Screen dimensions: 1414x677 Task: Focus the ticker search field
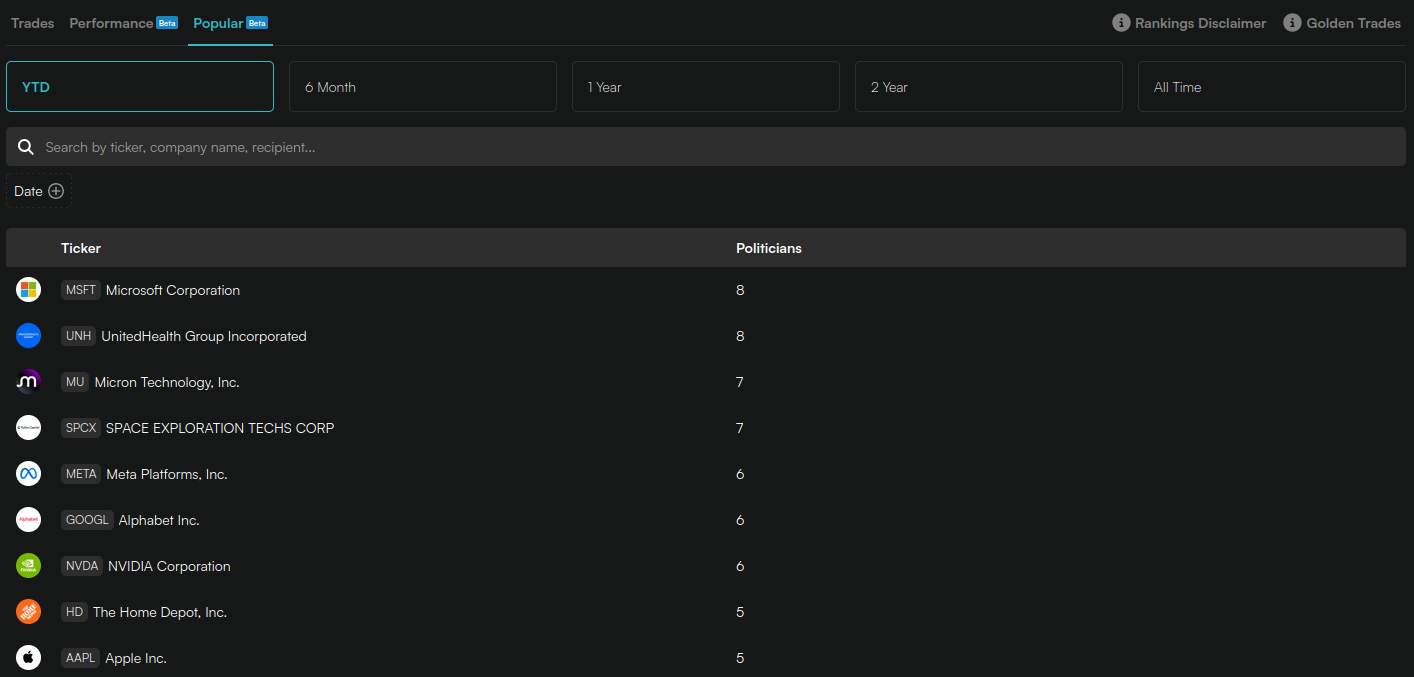[706, 147]
